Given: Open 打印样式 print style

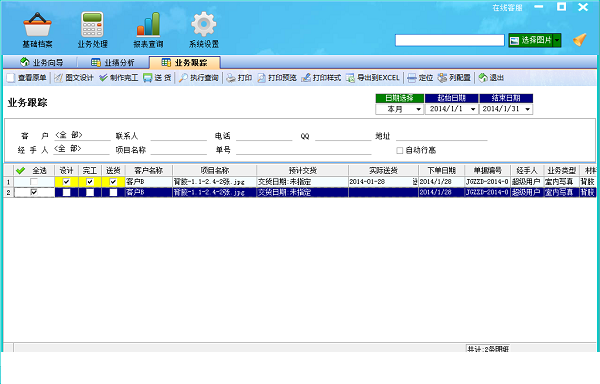Looking at the screenshot, I should click(x=321, y=78).
